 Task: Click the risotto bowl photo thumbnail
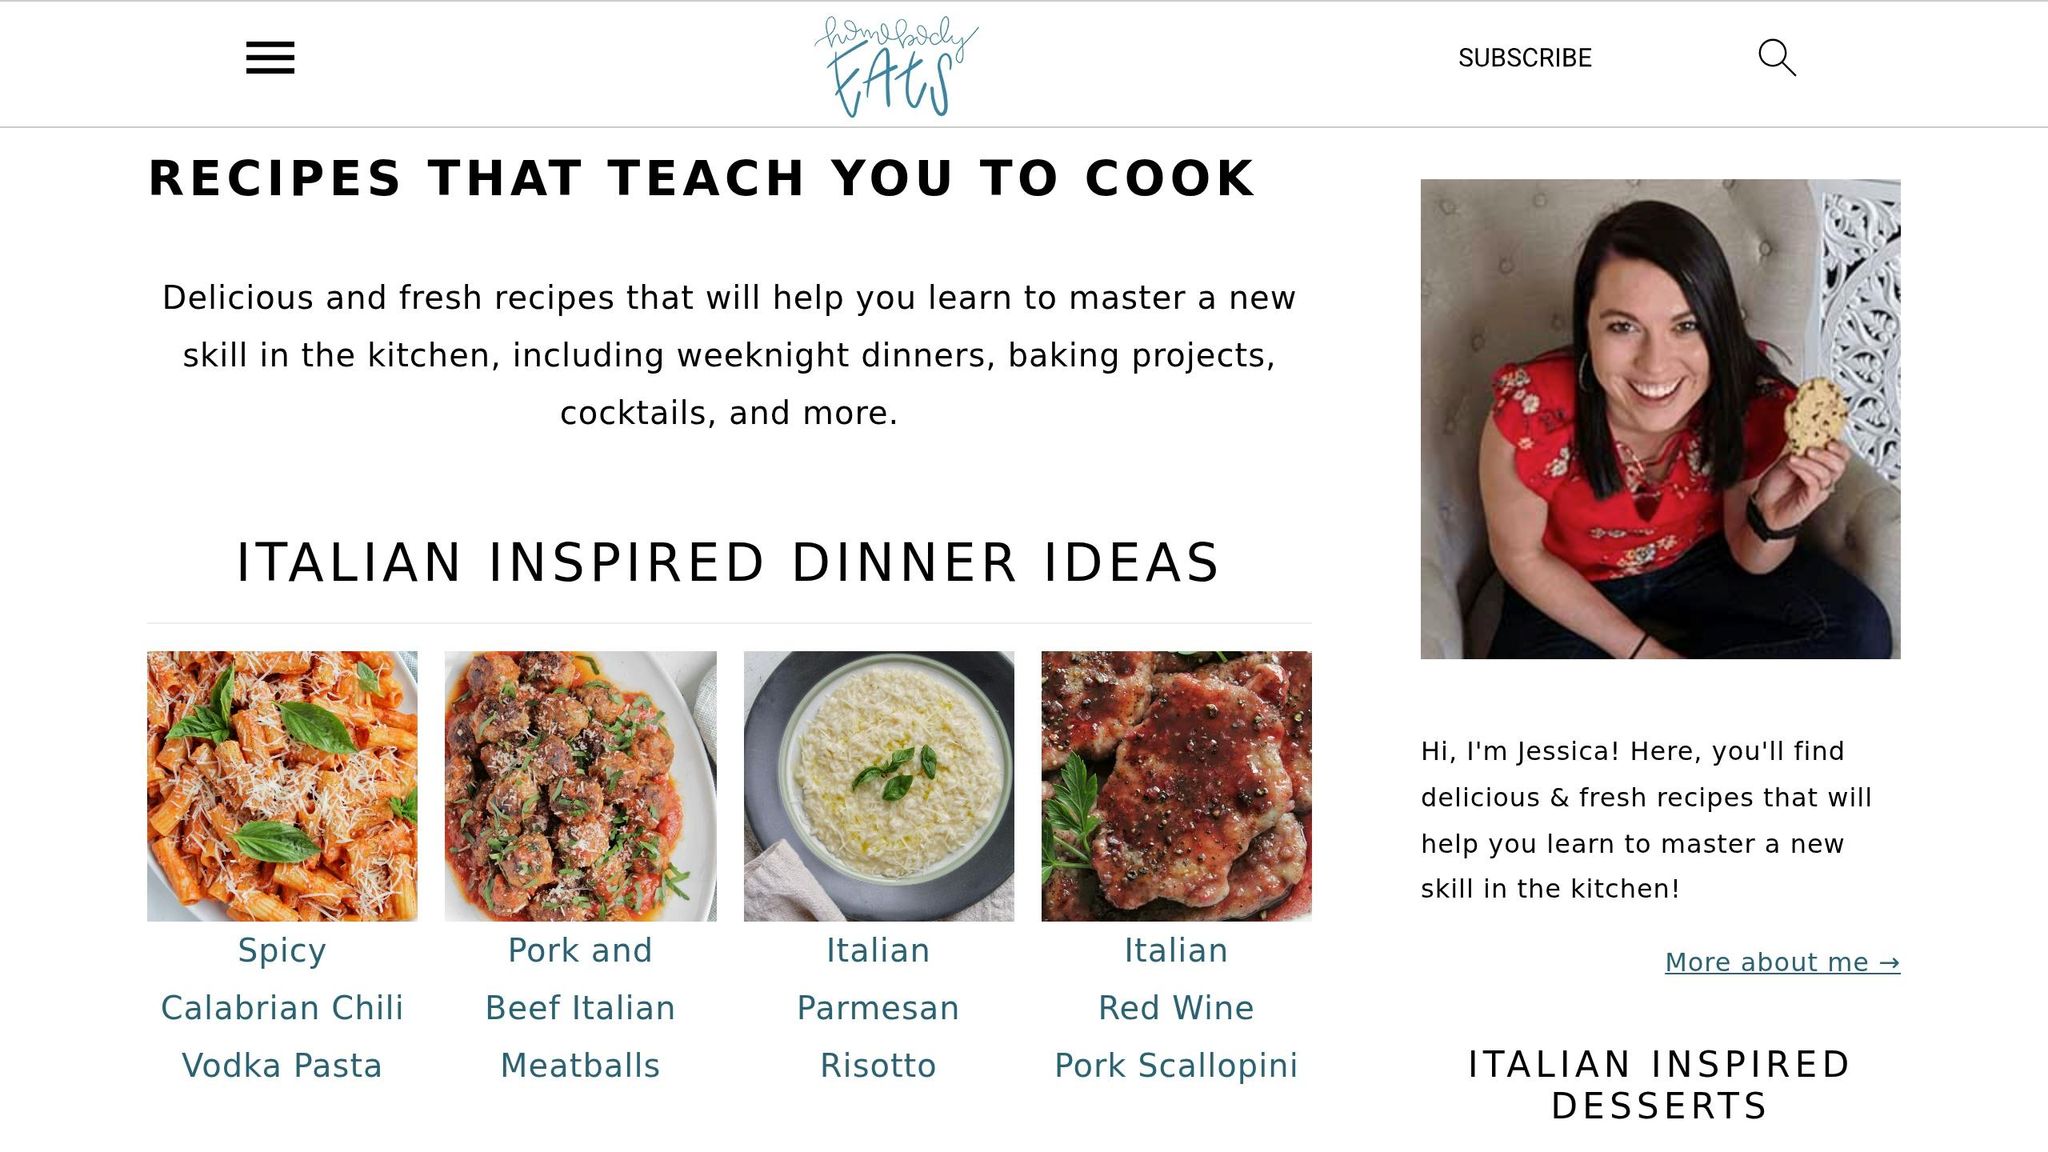tap(878, 786)
